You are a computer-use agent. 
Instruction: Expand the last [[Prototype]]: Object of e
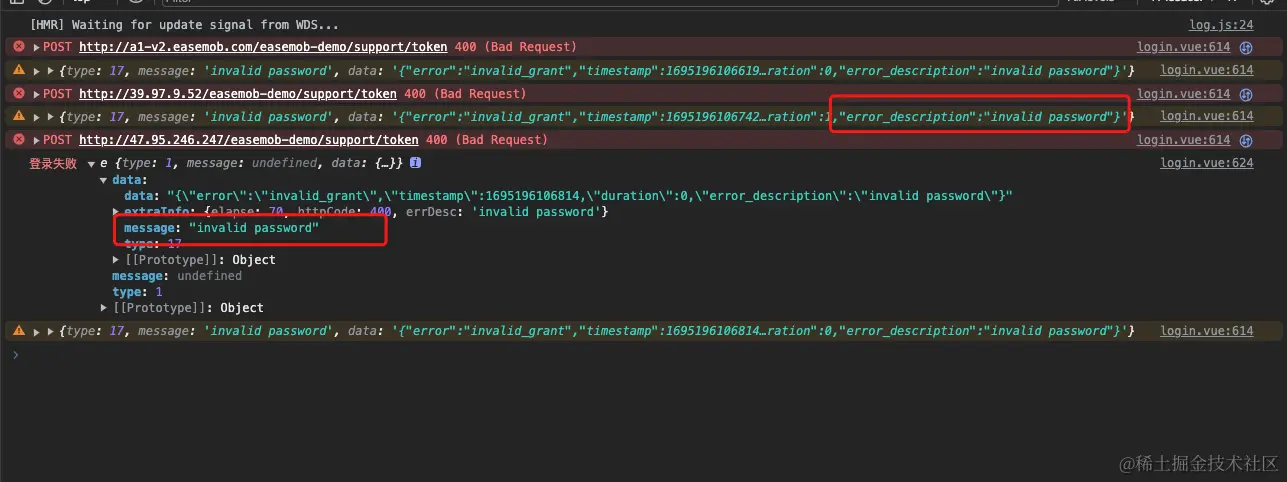coord(104,308)
